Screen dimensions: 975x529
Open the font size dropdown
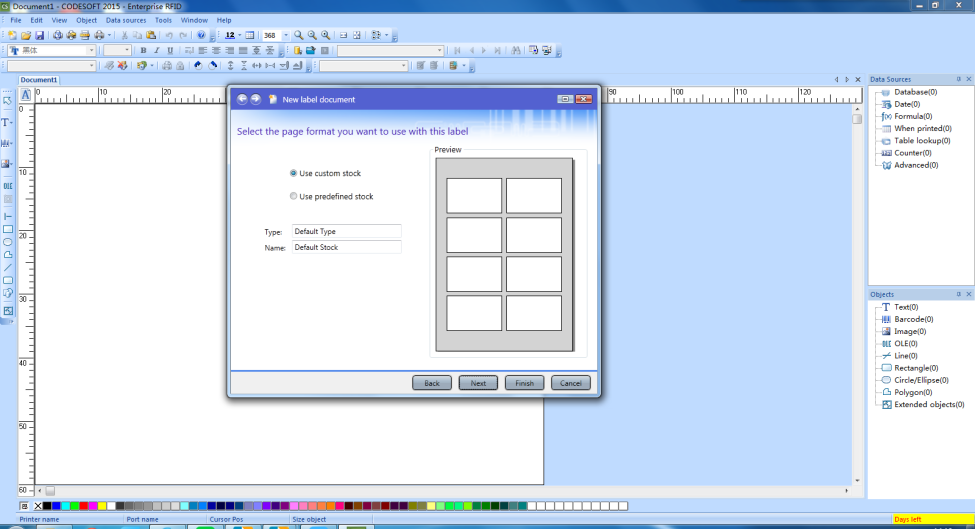127,50
